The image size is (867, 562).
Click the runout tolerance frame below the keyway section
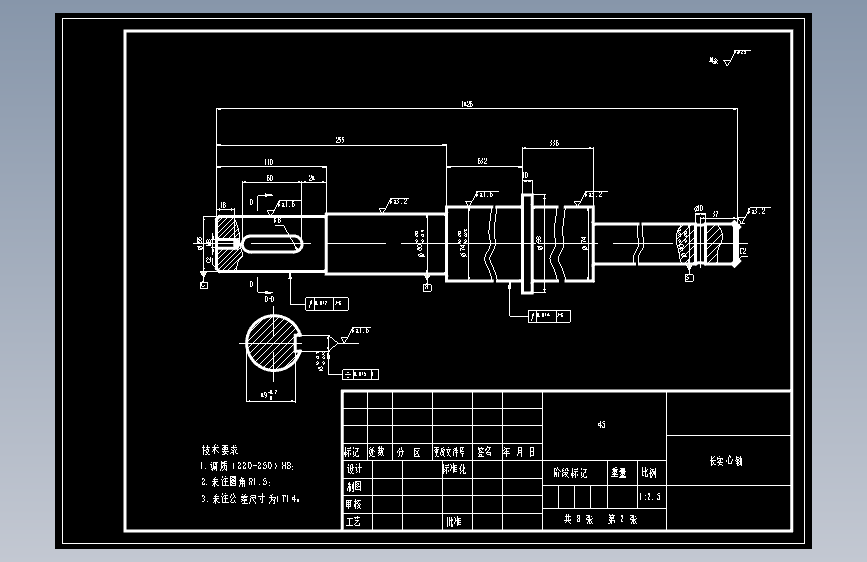(x=327, y=304)
